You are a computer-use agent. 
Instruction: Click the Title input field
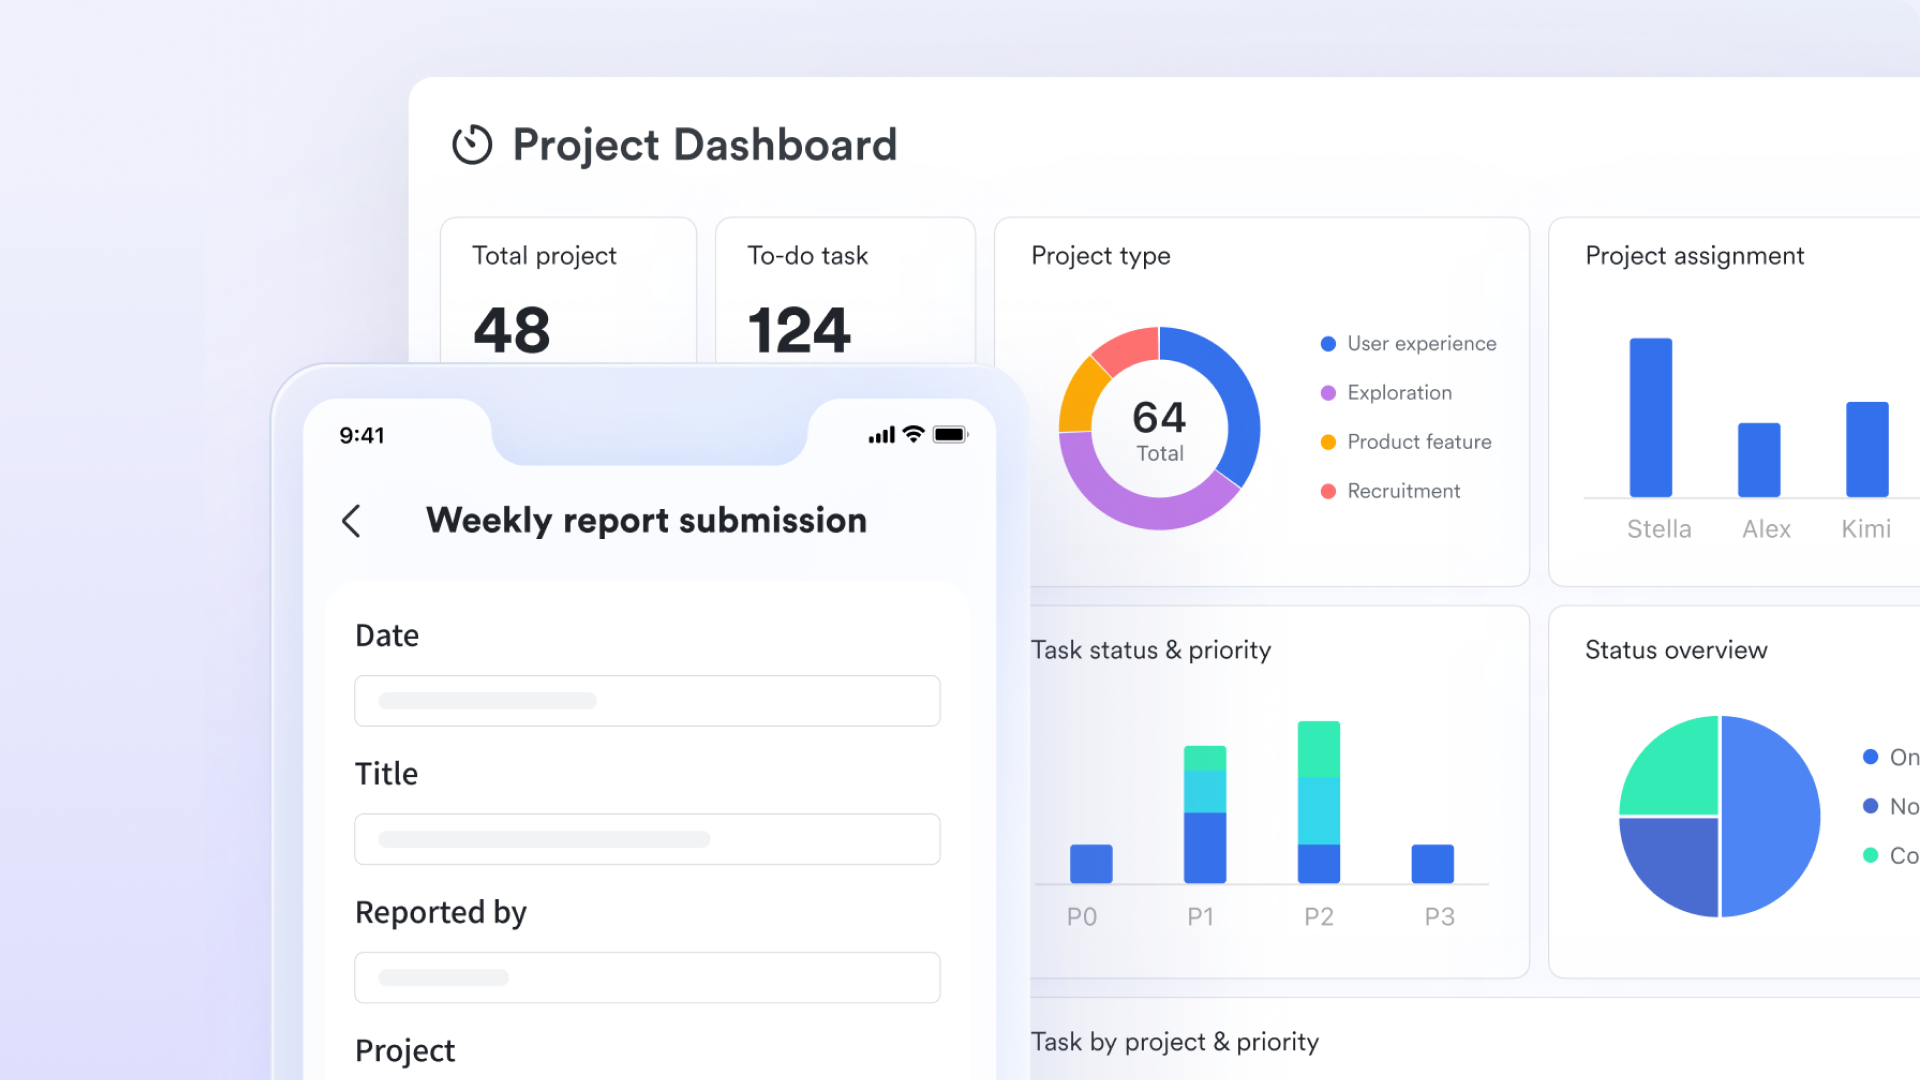647,839
